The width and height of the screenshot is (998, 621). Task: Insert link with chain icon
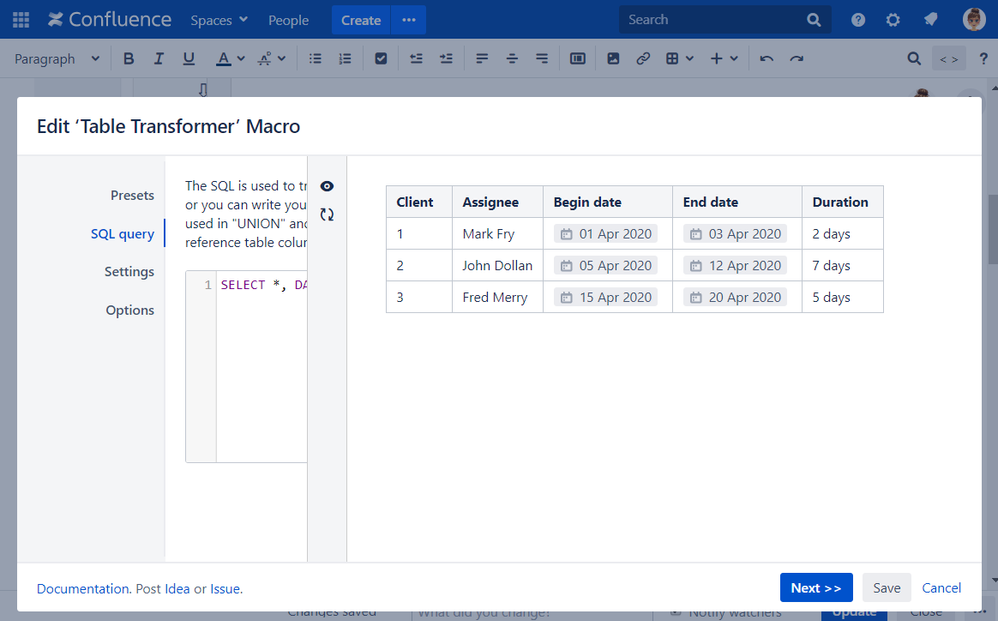(x=643, y=59)
